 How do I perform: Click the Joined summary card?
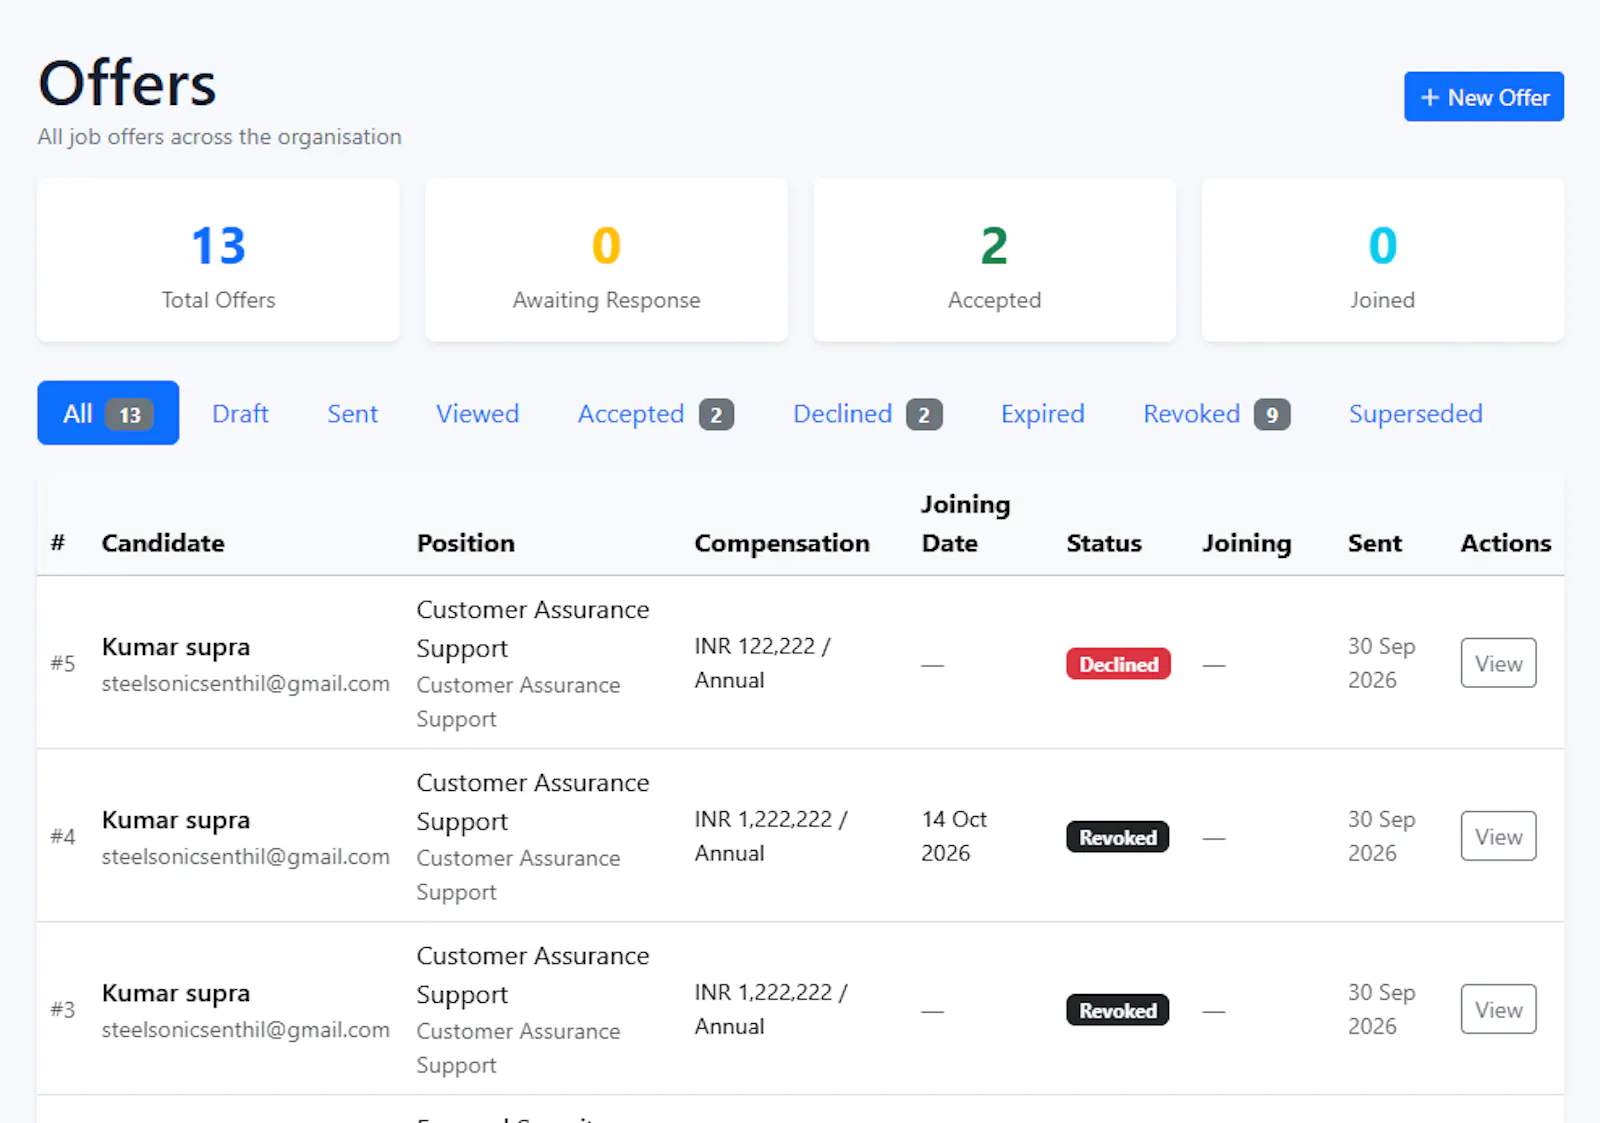(1382, 260)
